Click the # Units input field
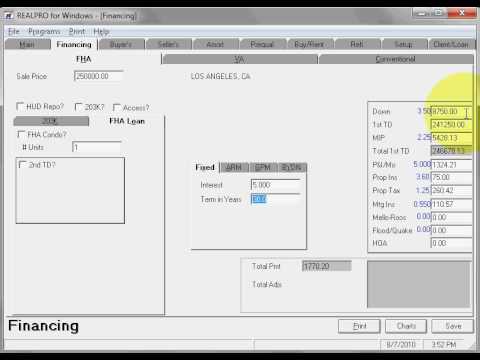Screen dimensions: 480x360 pos(97,147)
